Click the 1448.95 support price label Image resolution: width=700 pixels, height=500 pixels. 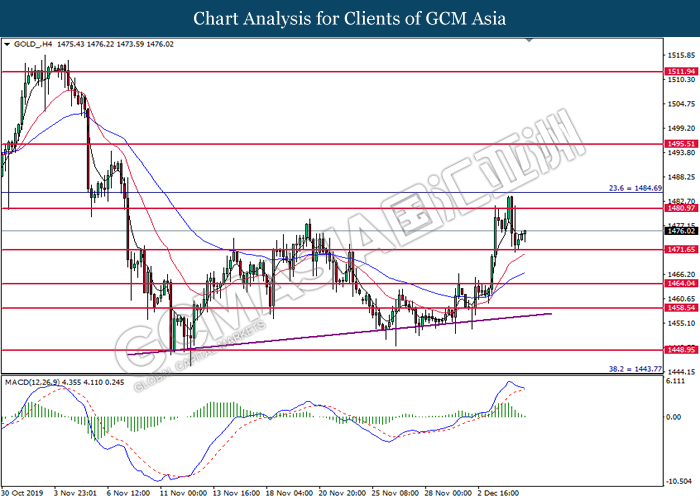click(x=681, y=350)
